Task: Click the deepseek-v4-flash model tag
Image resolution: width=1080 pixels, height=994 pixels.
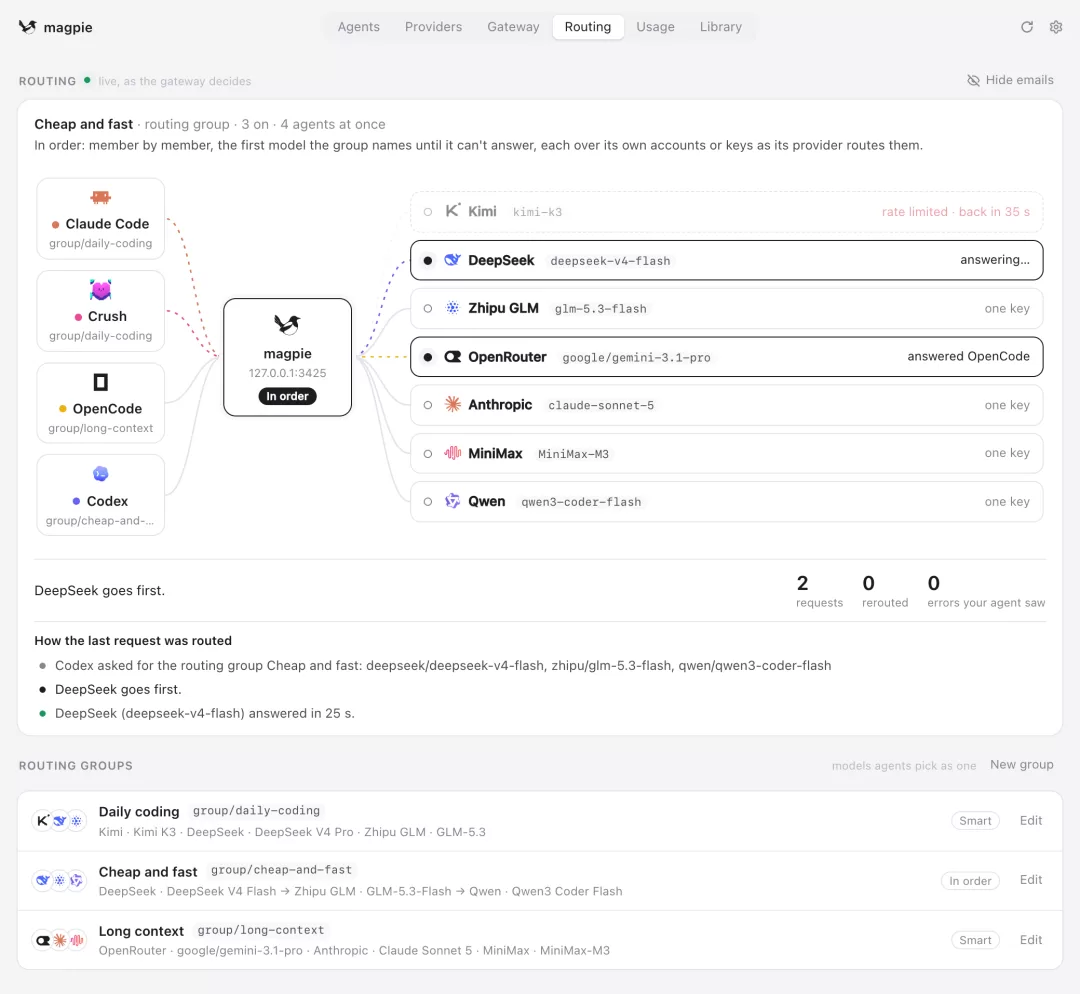Action: click(x=610, y=261)
